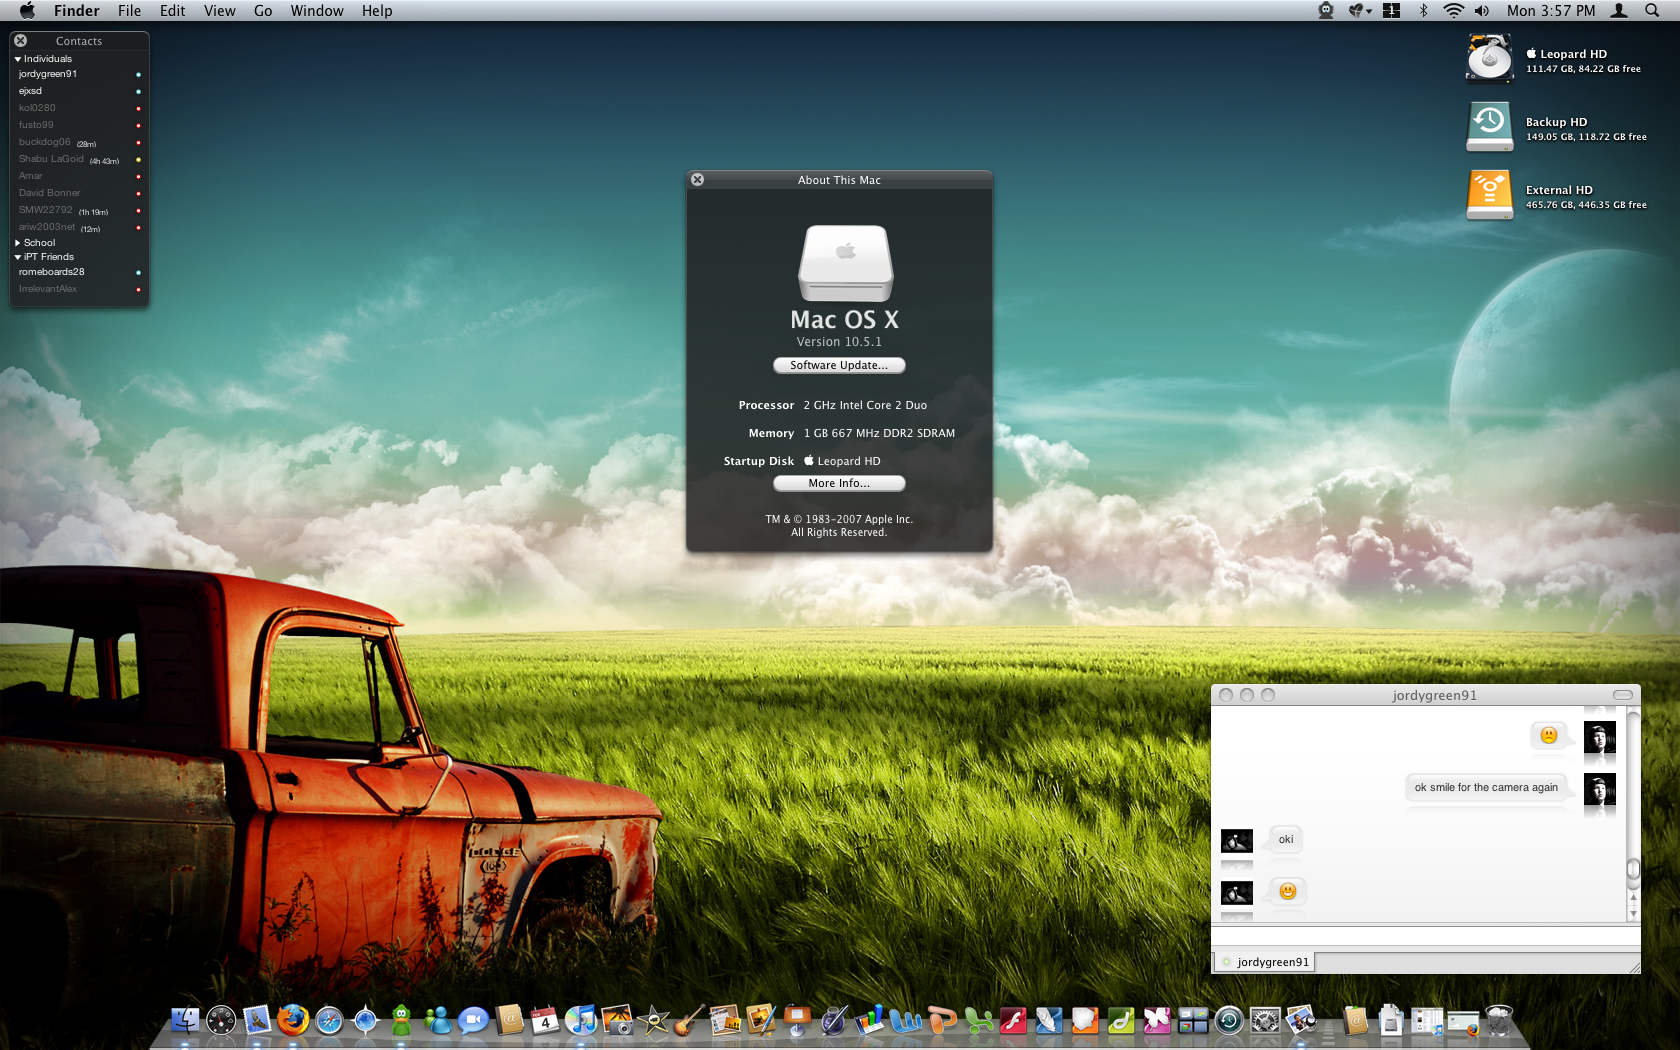Launch System Preferences gear icon in dock
This screenshot has height=1050, width=1680.
coord(1265,1020)
